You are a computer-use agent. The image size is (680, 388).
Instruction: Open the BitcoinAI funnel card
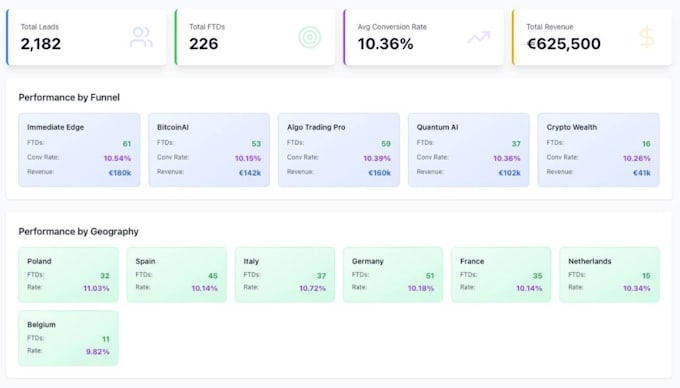pyautogui.click(x=209, y=150)
